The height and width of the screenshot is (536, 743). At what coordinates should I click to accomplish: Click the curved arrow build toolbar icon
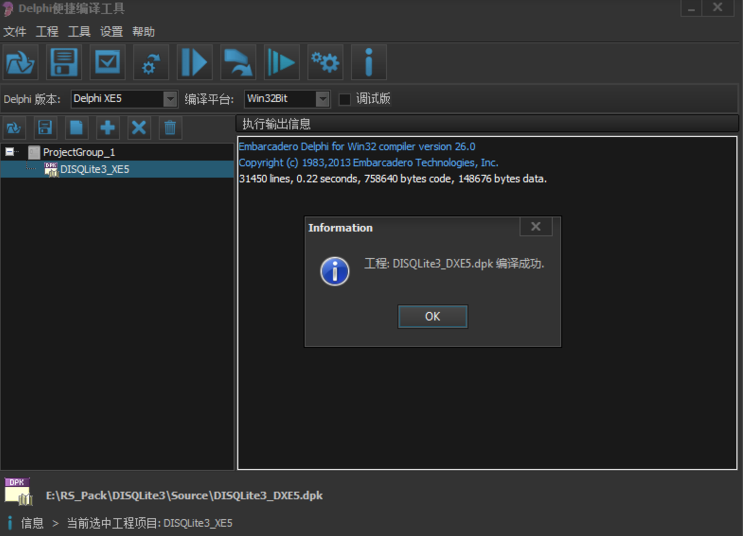click(238, 62)
